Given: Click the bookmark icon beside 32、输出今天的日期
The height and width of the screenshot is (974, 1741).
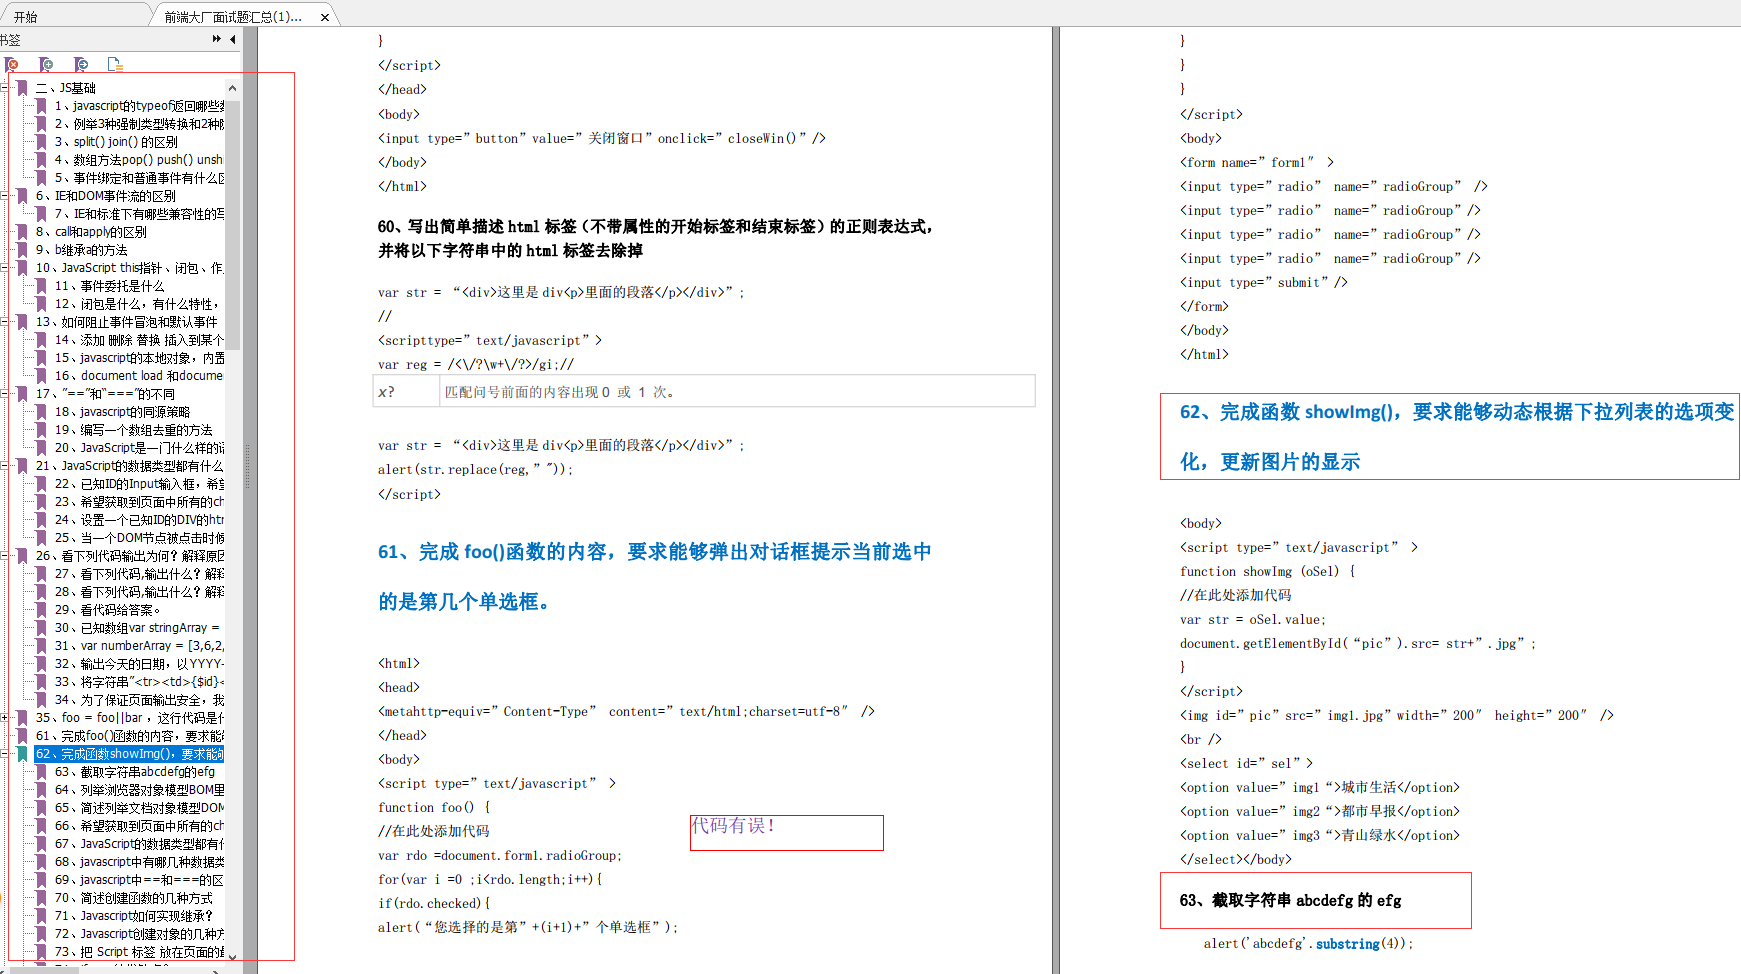Looking at the screenshot, I should coord(41,664).
